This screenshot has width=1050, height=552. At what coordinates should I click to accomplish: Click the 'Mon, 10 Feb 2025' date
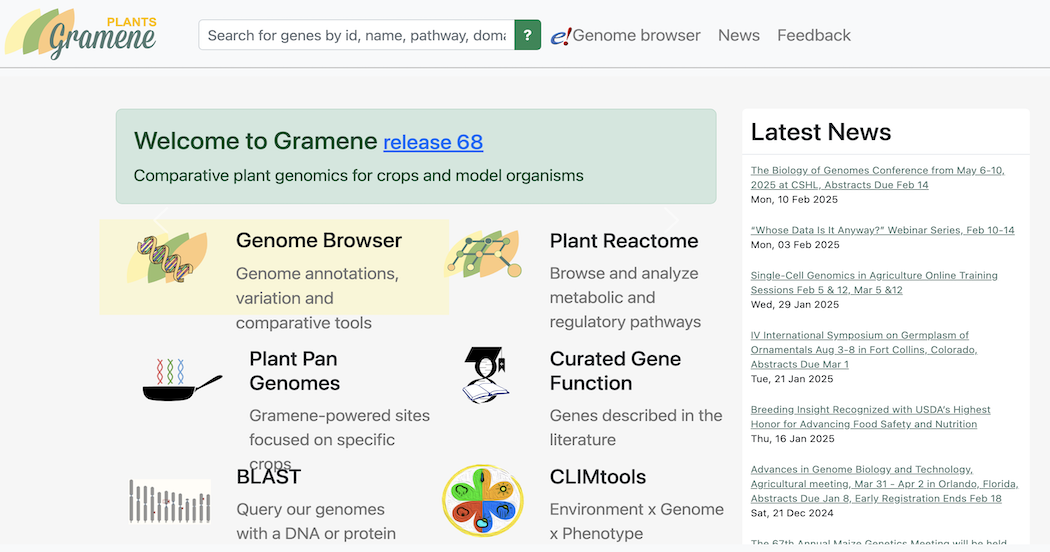pyautogui.click(x=794, y=200)
